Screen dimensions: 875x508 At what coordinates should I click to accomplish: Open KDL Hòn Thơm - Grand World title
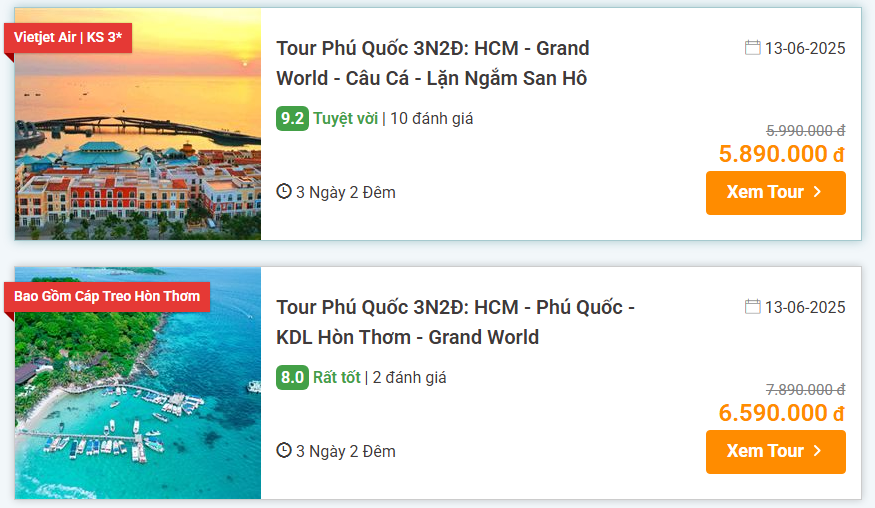[455, 322]
